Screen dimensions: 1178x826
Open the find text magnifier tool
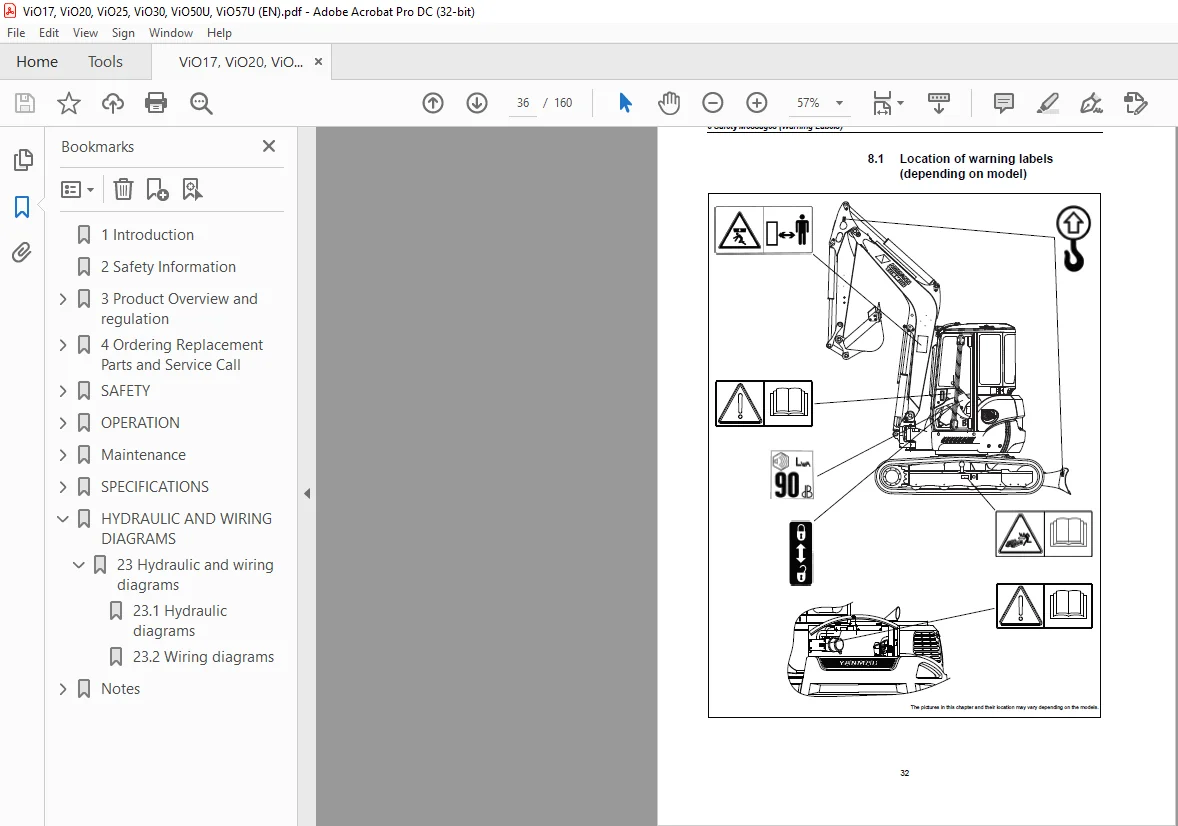point(201,103)
